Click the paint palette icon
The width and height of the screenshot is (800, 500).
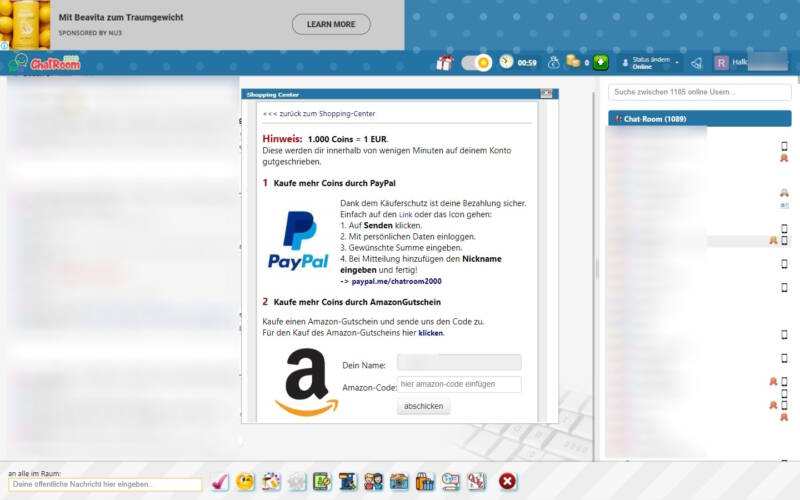coord(271,481)
